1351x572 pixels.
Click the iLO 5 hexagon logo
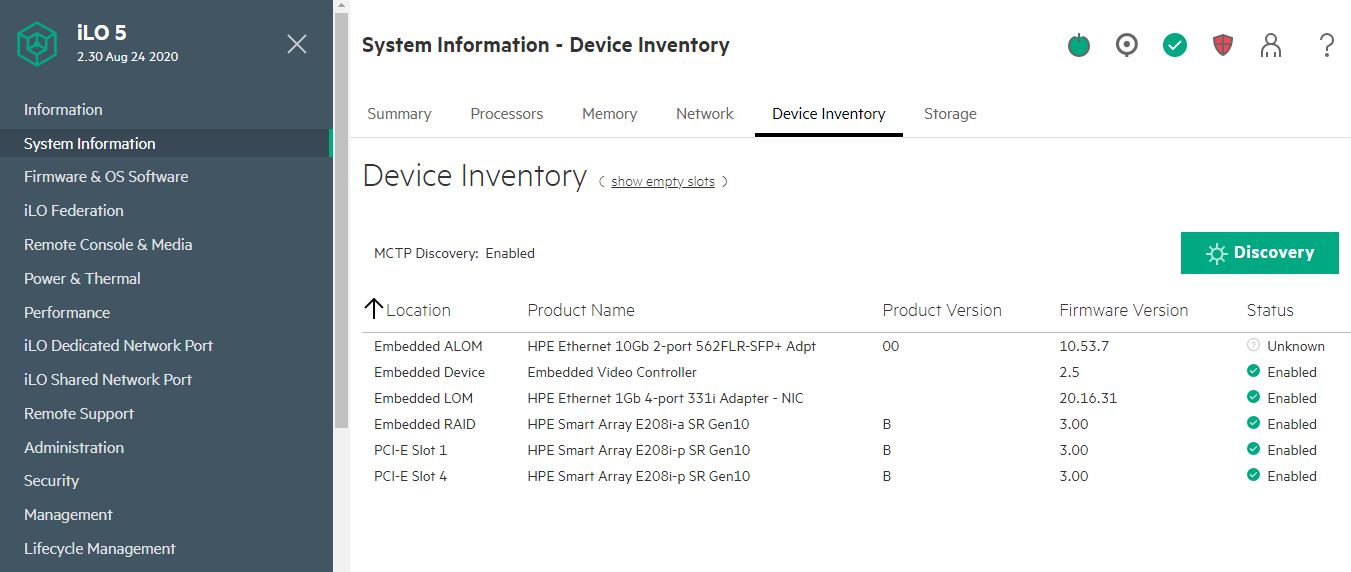(x=38, y=45)
